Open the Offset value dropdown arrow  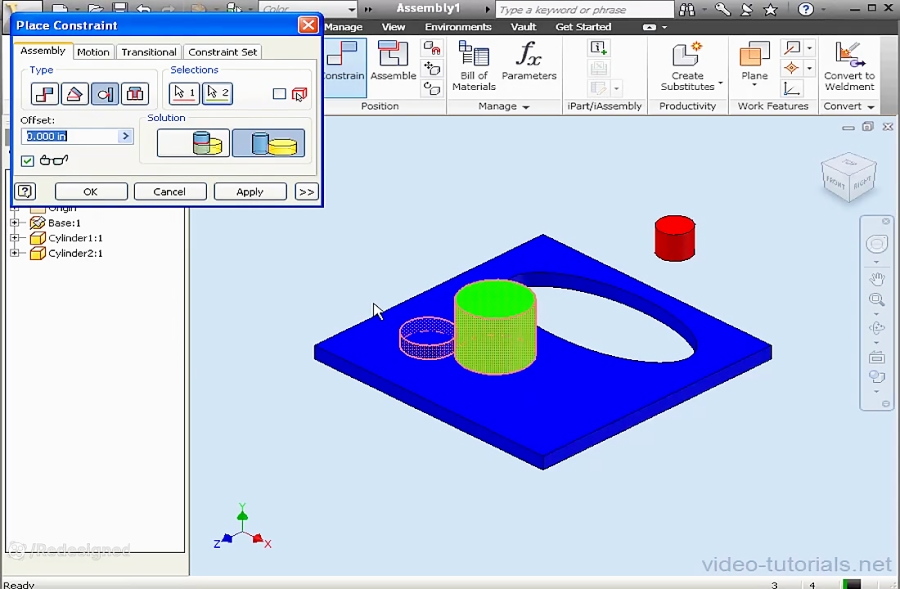pos(126,136)
